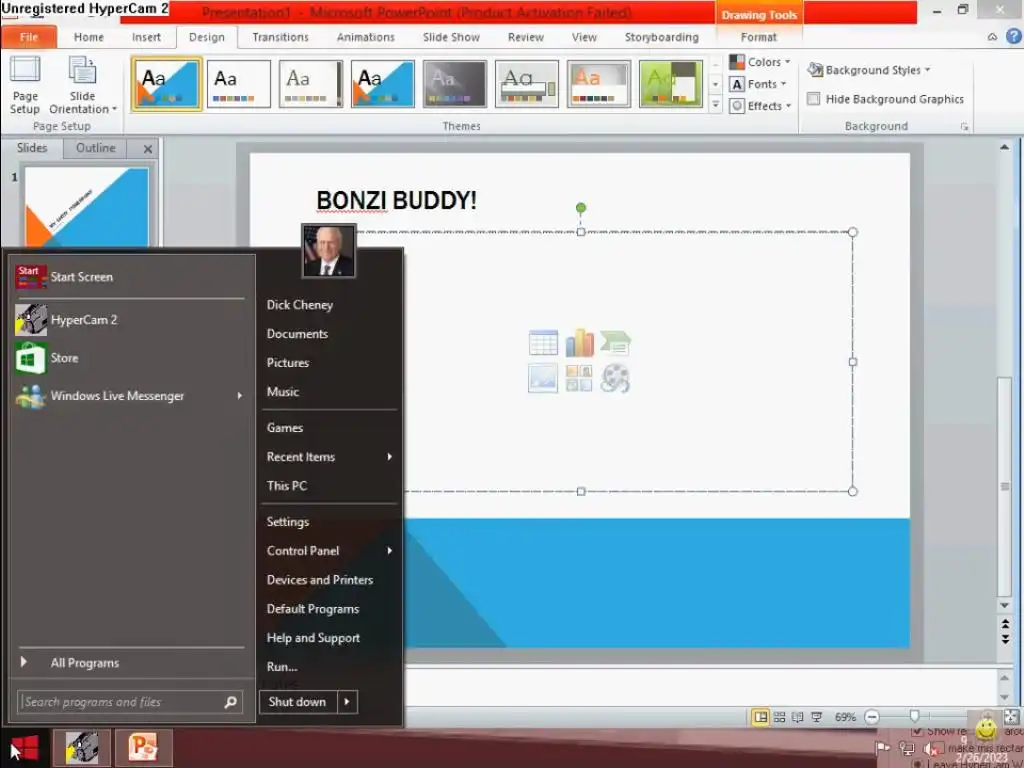Image resolution: width=1024 pixels, height=768 pixels.
Task: Close the Slides/Outline pane
Action: pyautogui.click(x=148, y=149)
